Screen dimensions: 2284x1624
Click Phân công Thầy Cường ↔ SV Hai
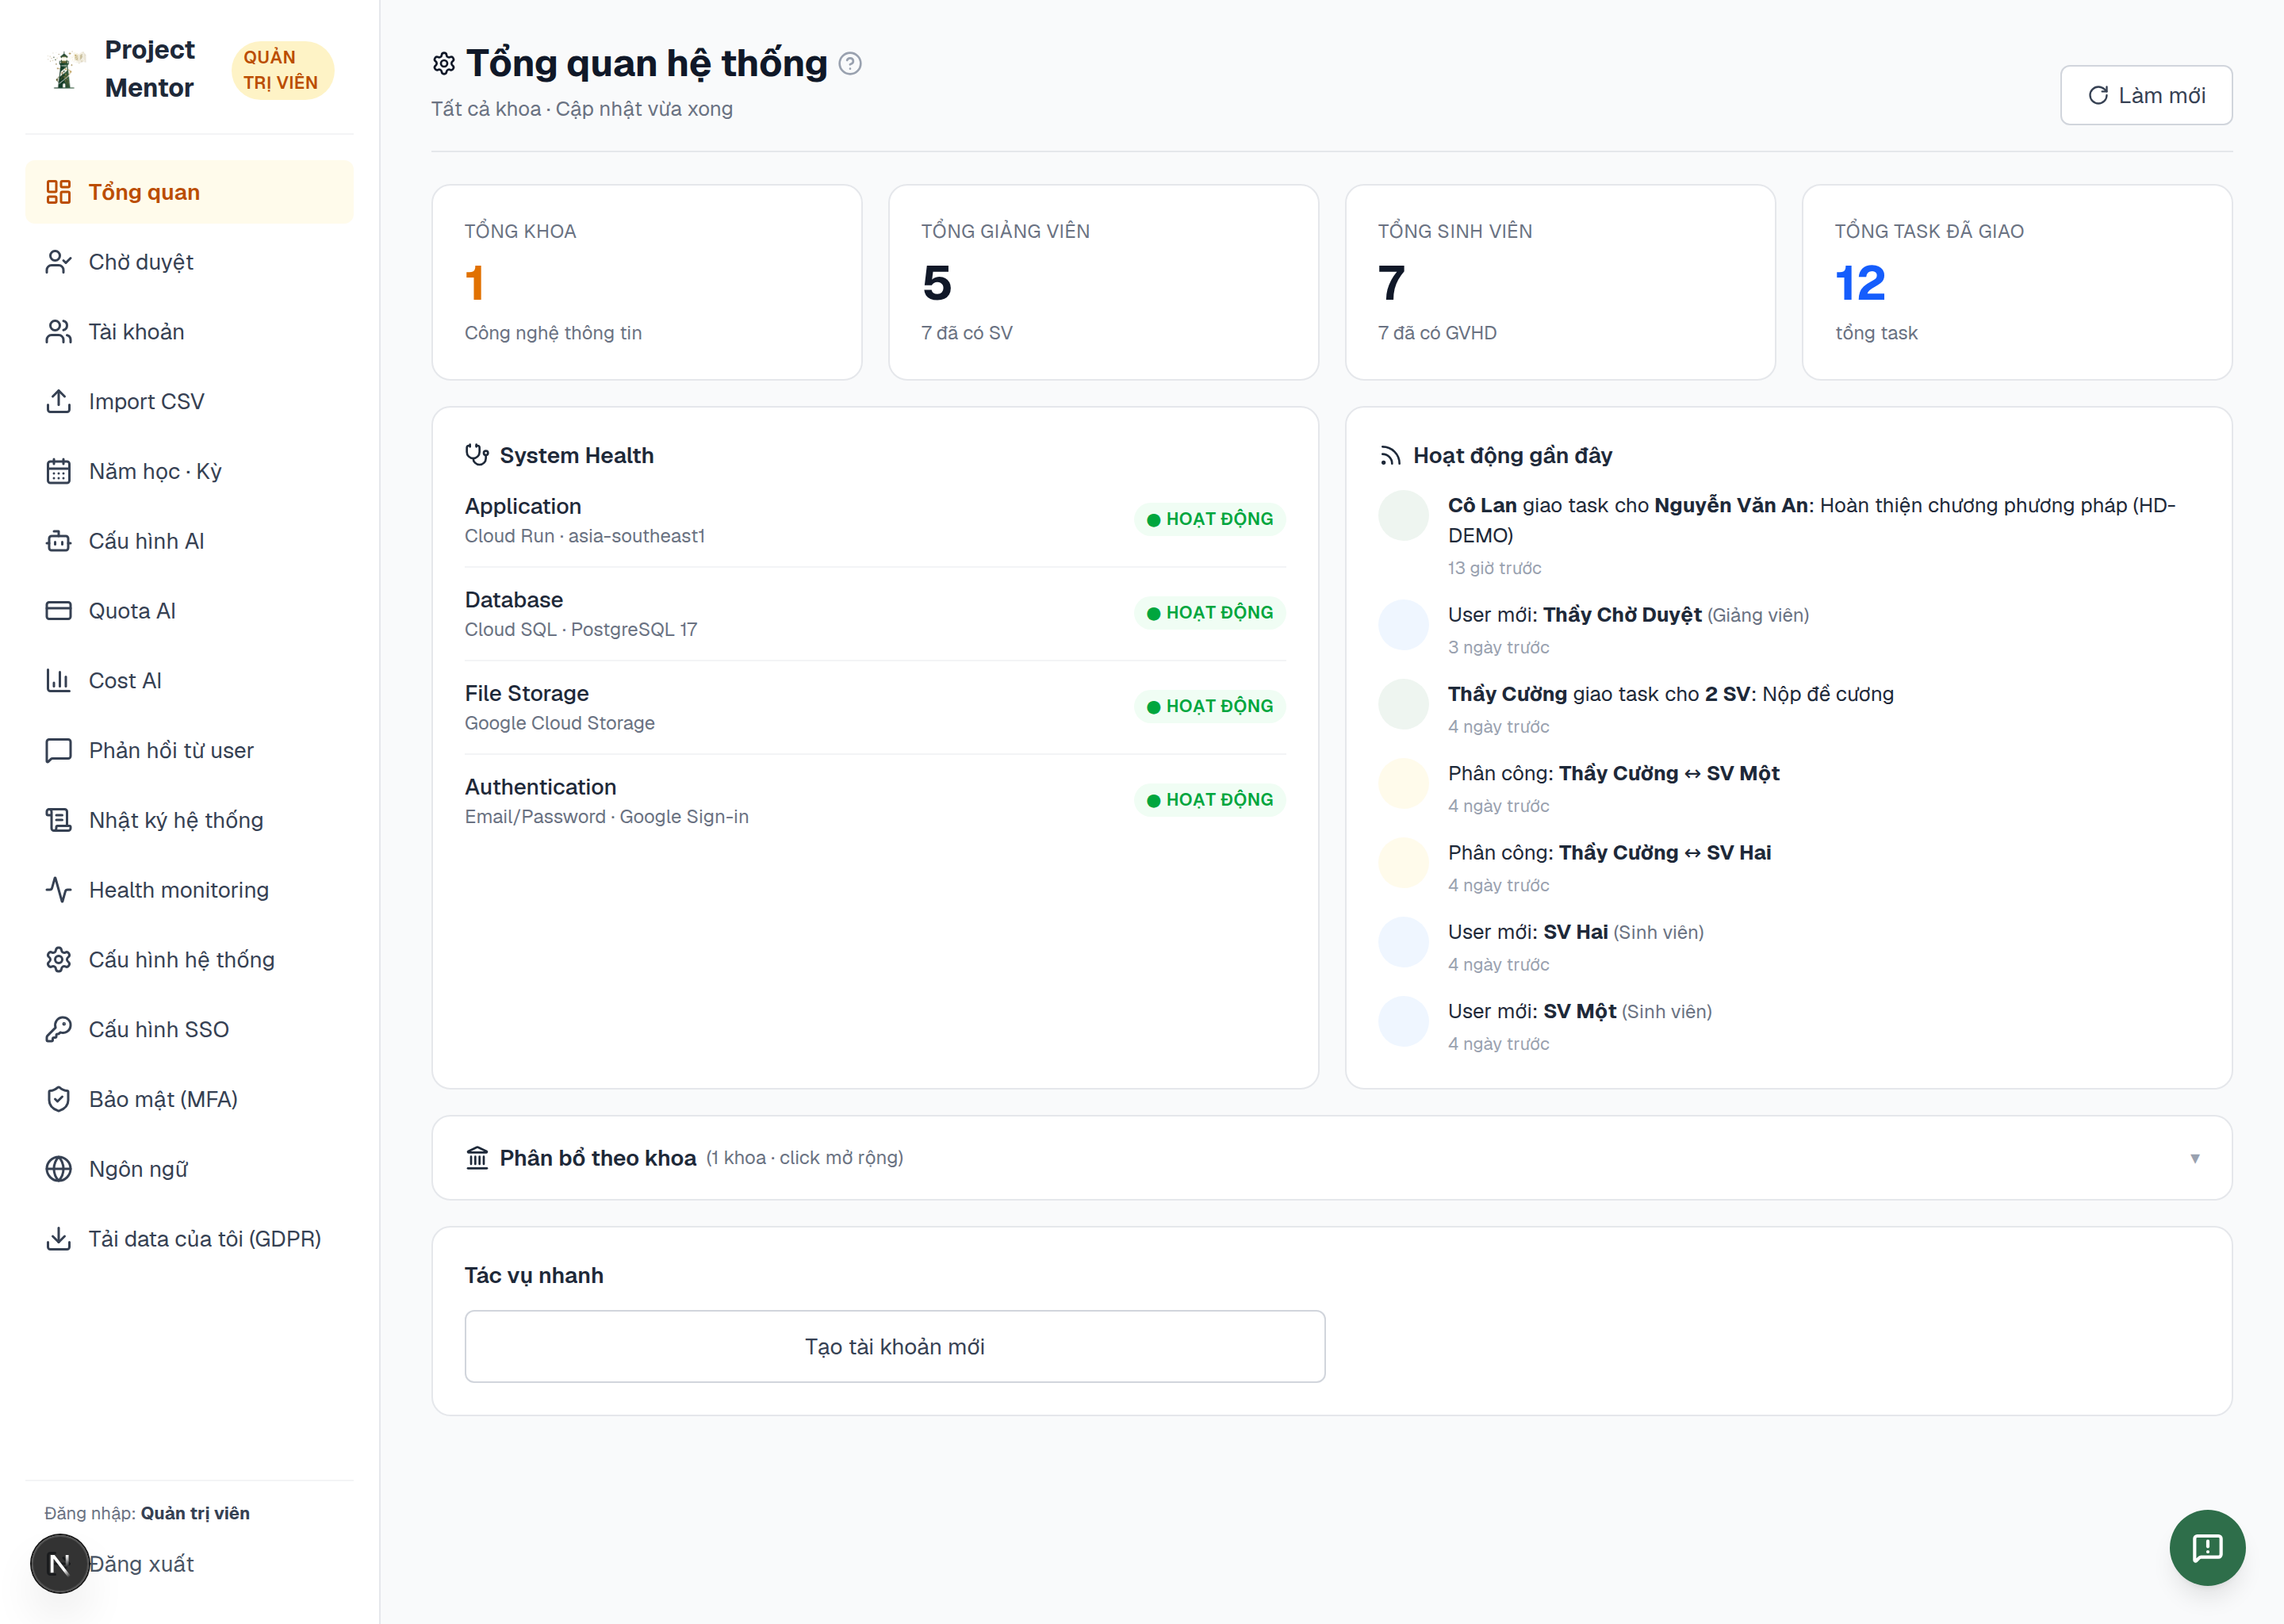tap(1789, 868)
